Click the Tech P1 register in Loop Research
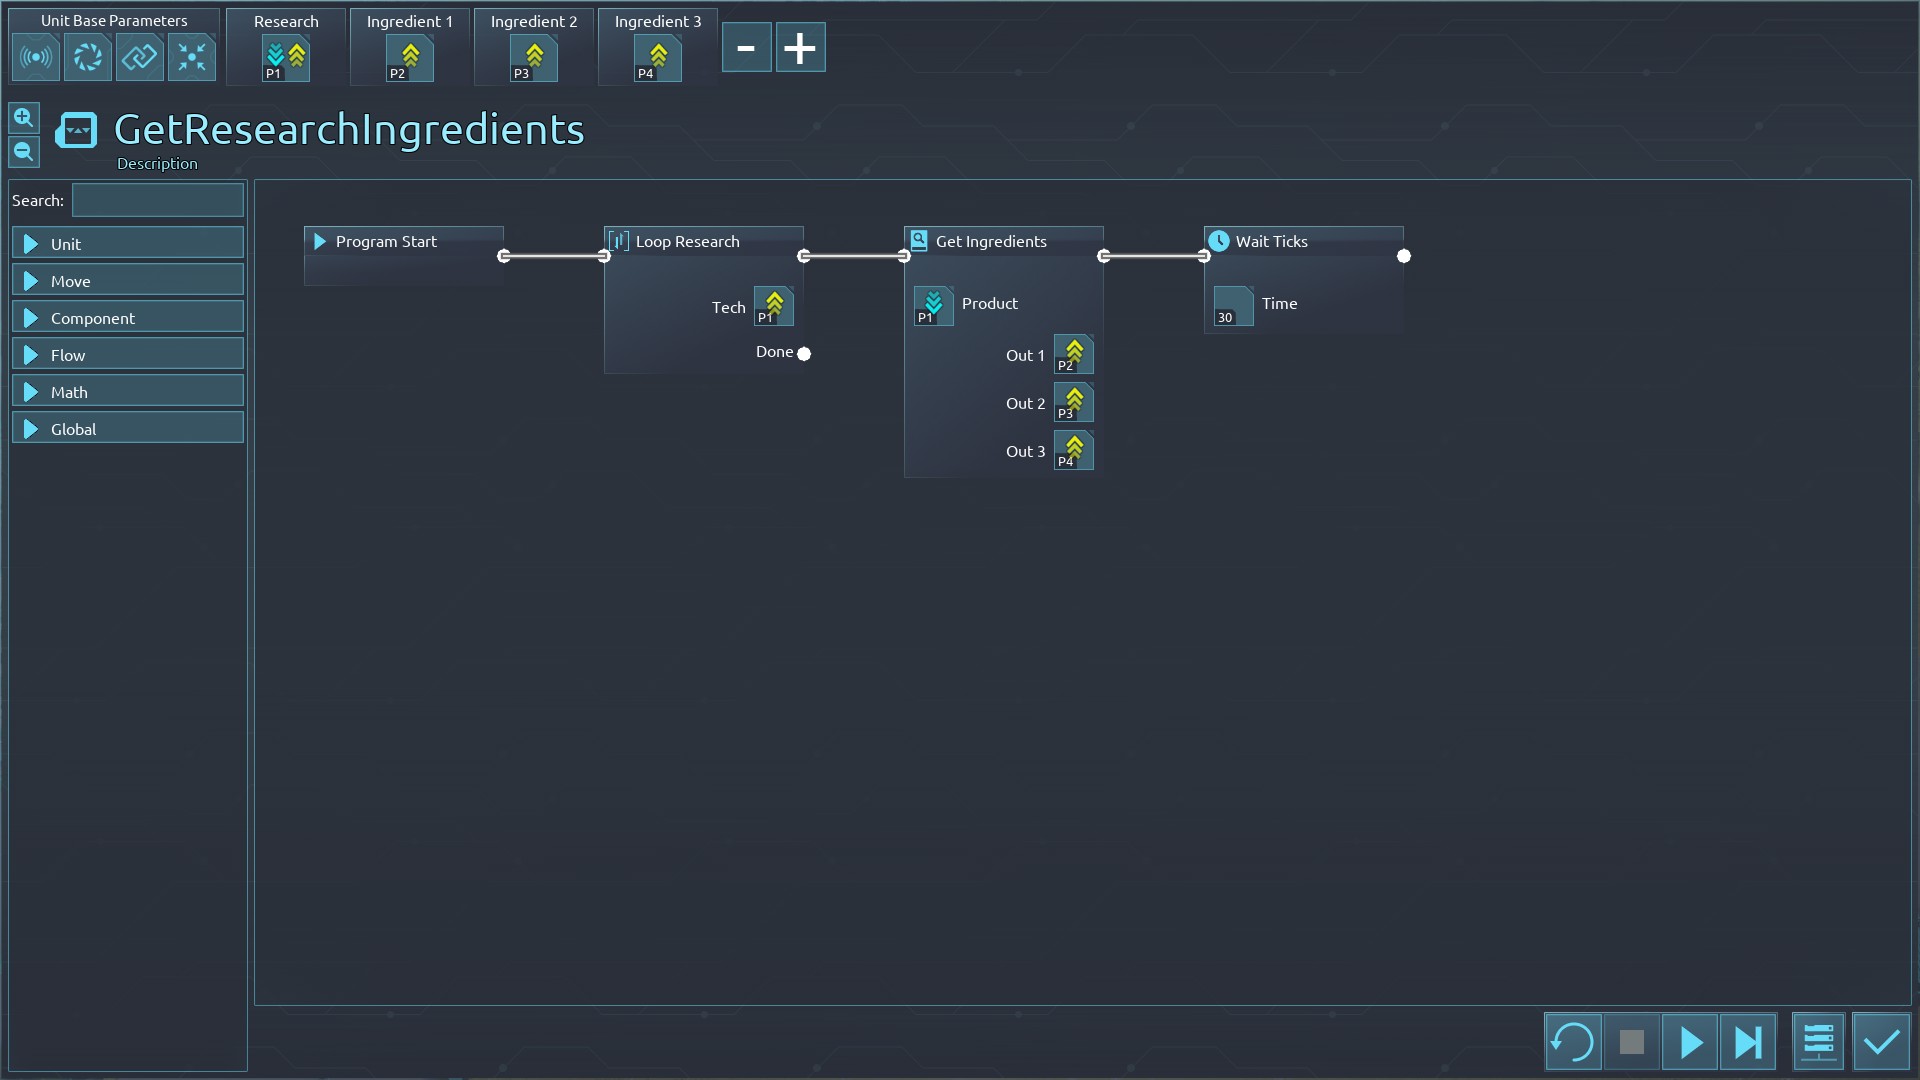 (x=773, y=307)
